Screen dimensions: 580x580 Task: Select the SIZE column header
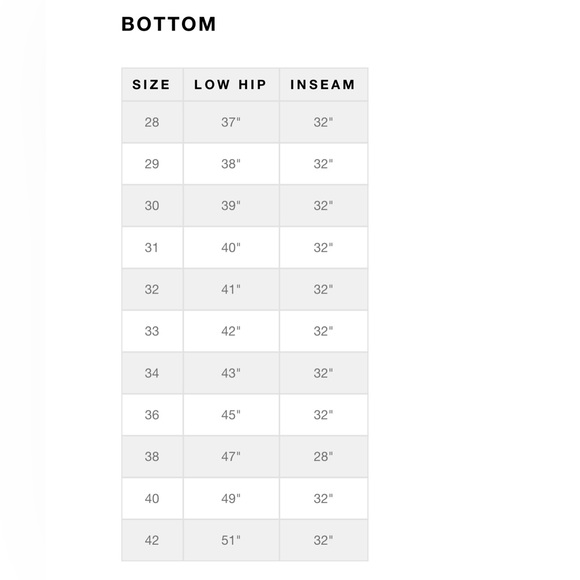tap(152, 85)
